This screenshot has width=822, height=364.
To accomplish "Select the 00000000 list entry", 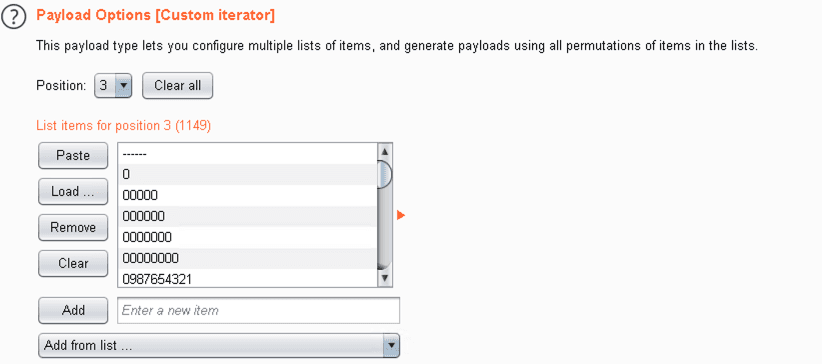I will (247, 258).
